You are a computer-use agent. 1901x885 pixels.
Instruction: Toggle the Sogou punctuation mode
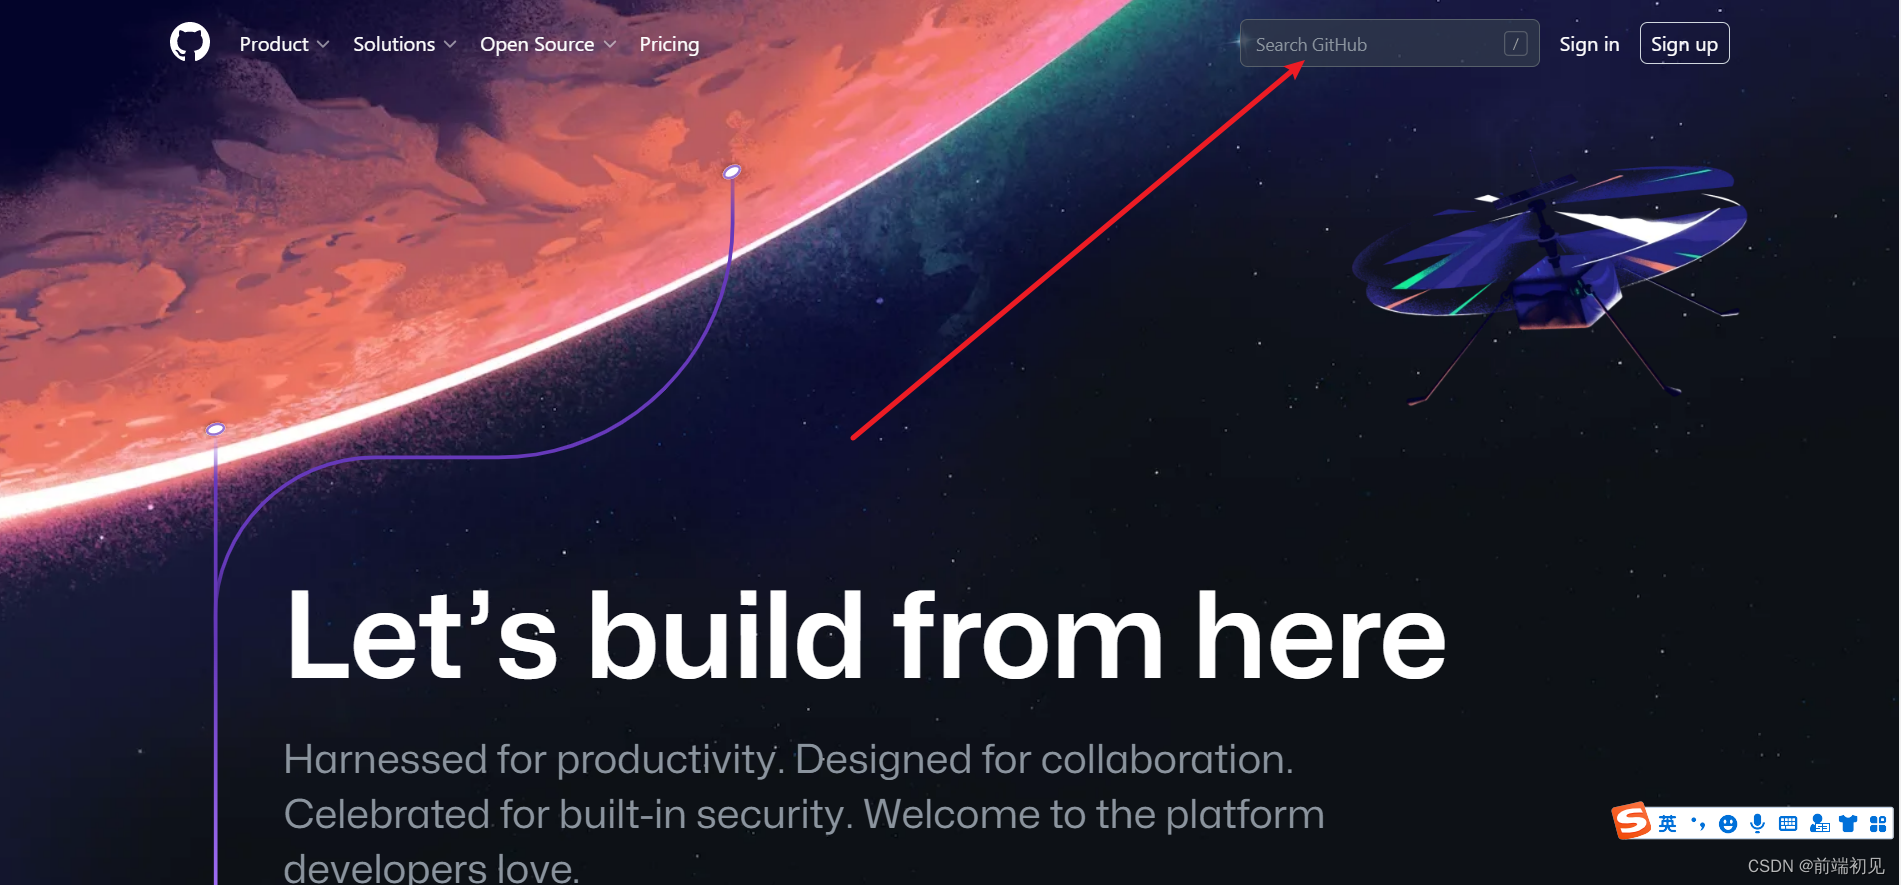pyautogui.click(x=1697, y=824)
